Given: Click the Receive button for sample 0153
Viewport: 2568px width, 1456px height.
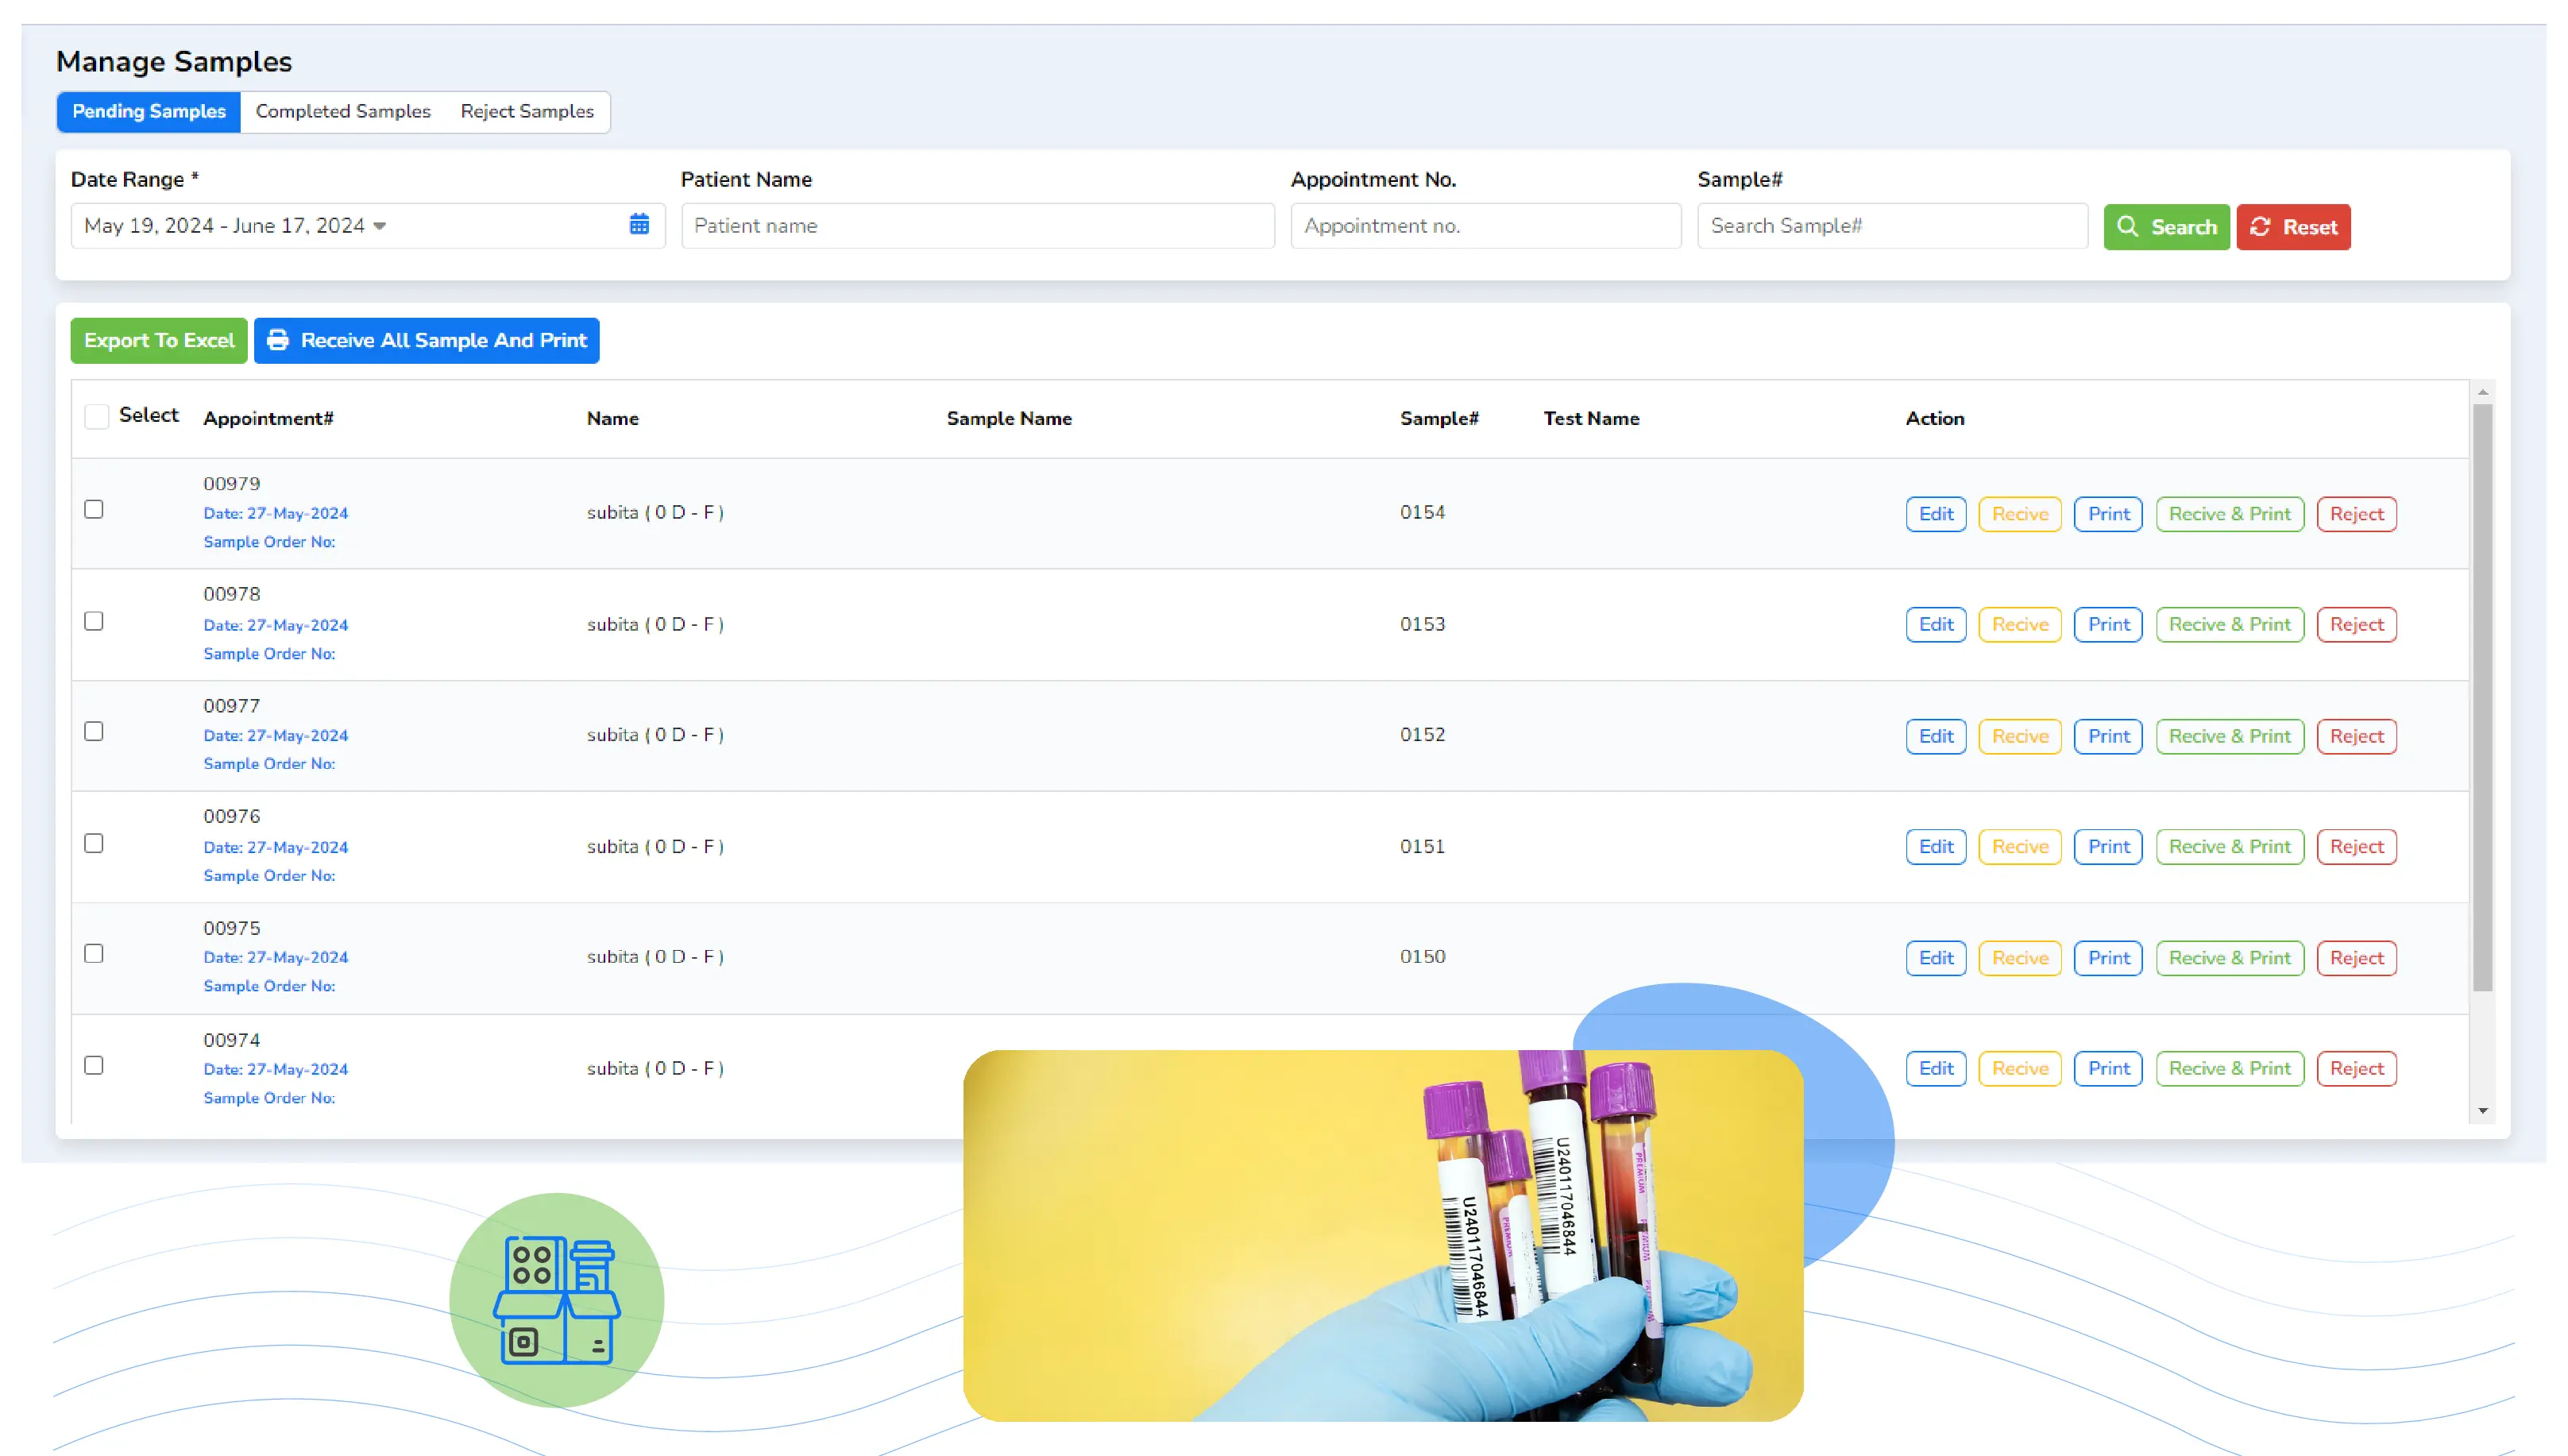Looking at the screenshot, I should tap(2018, 624).
